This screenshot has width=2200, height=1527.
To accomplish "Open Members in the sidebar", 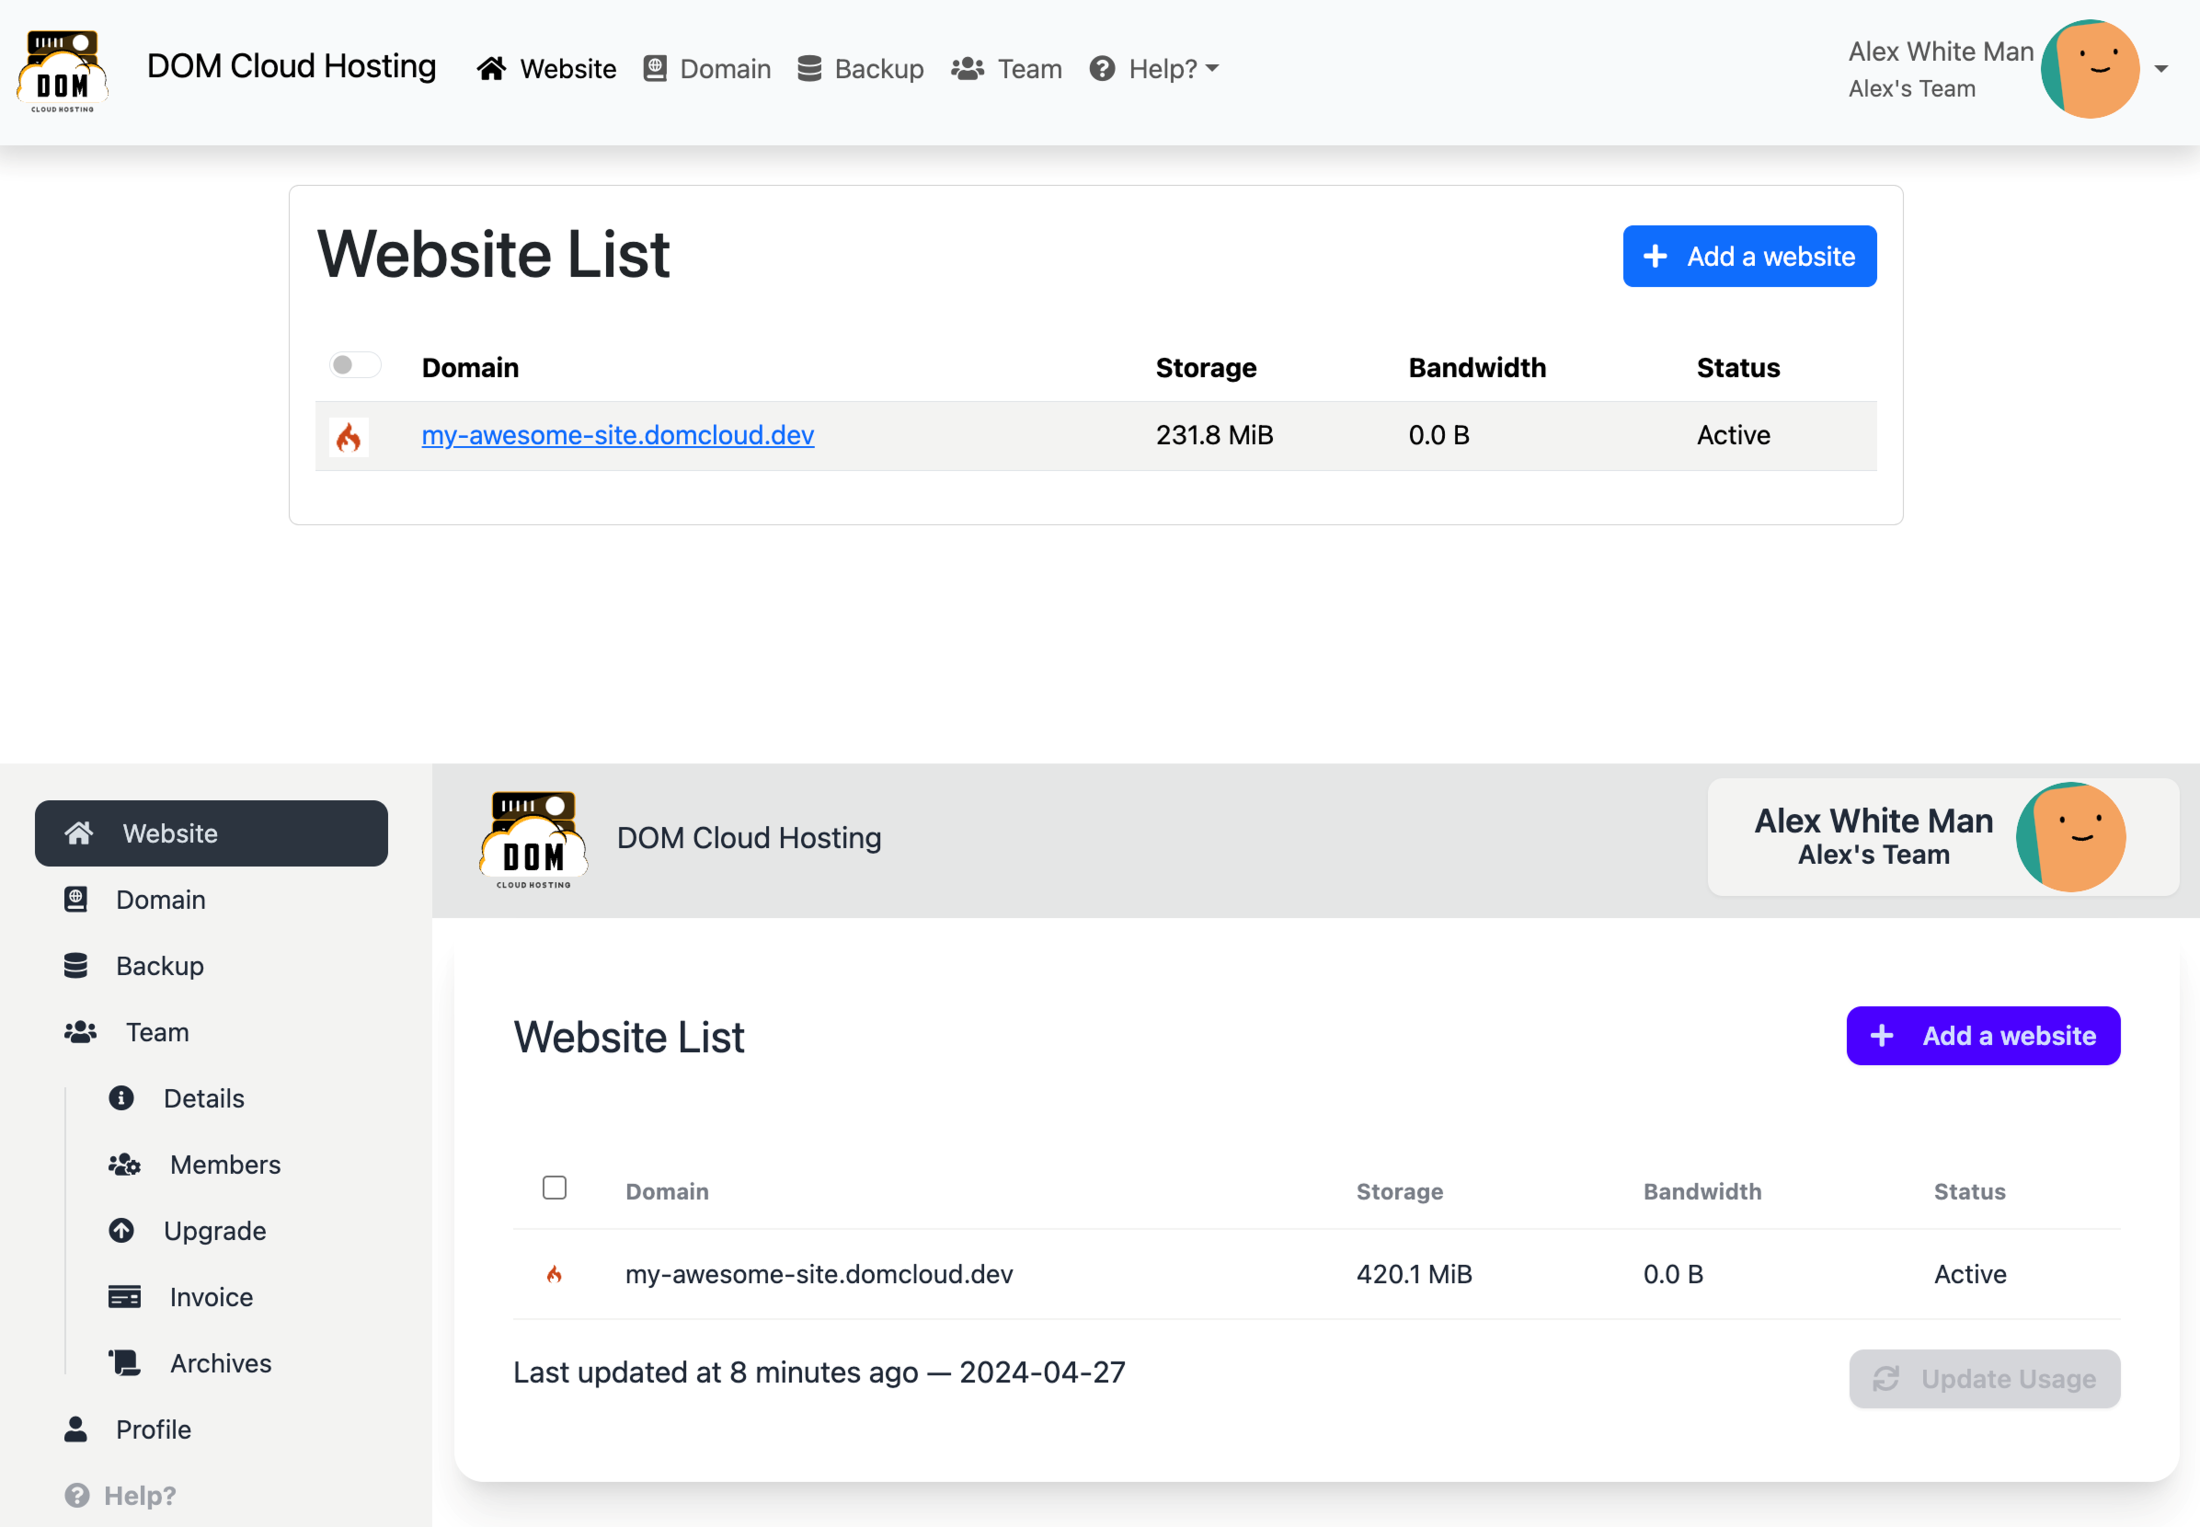I will pos(224,1164).
